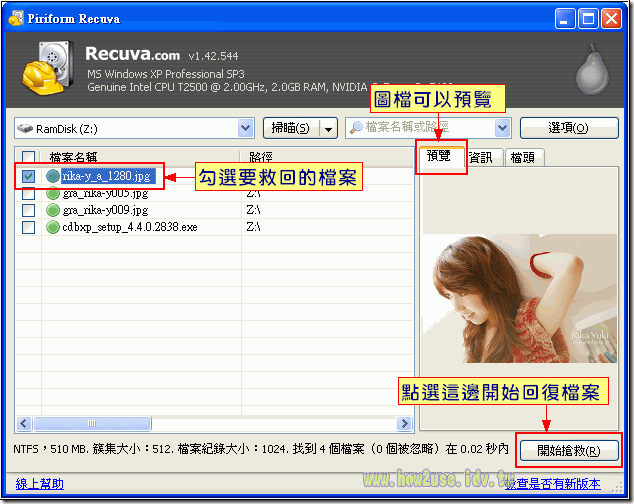Click the scroll right arrow of file list
The height and width of the screenshot is (504, 634).
pos(404,424)
